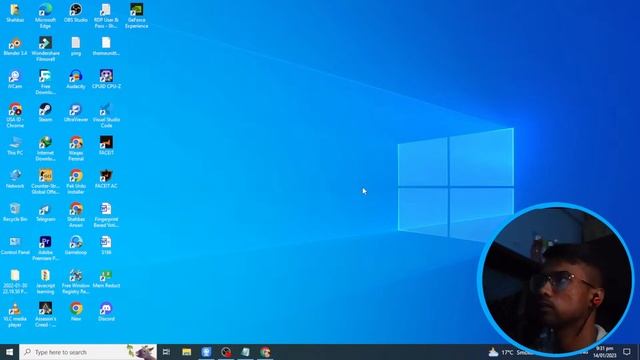Open the Audacity desktop icon
640x360 pixels.
pyautogui.click(x=76, y=79)
